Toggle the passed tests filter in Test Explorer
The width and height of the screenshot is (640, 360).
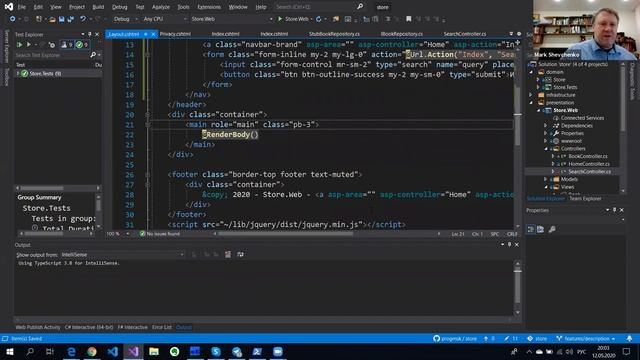pyautogui.click(x=82, y=44)
